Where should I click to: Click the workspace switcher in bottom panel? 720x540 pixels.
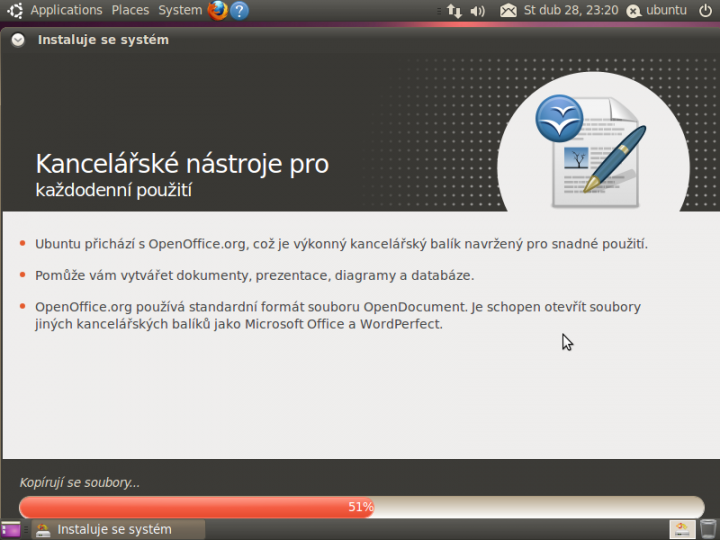coord(682,529)
